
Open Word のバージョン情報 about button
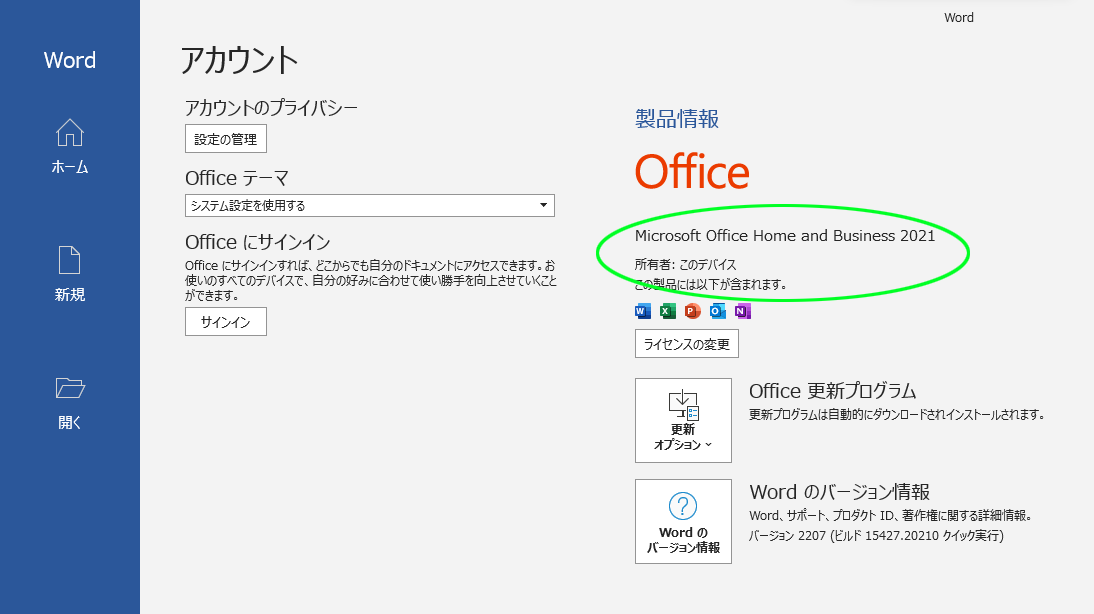point(683,521)
